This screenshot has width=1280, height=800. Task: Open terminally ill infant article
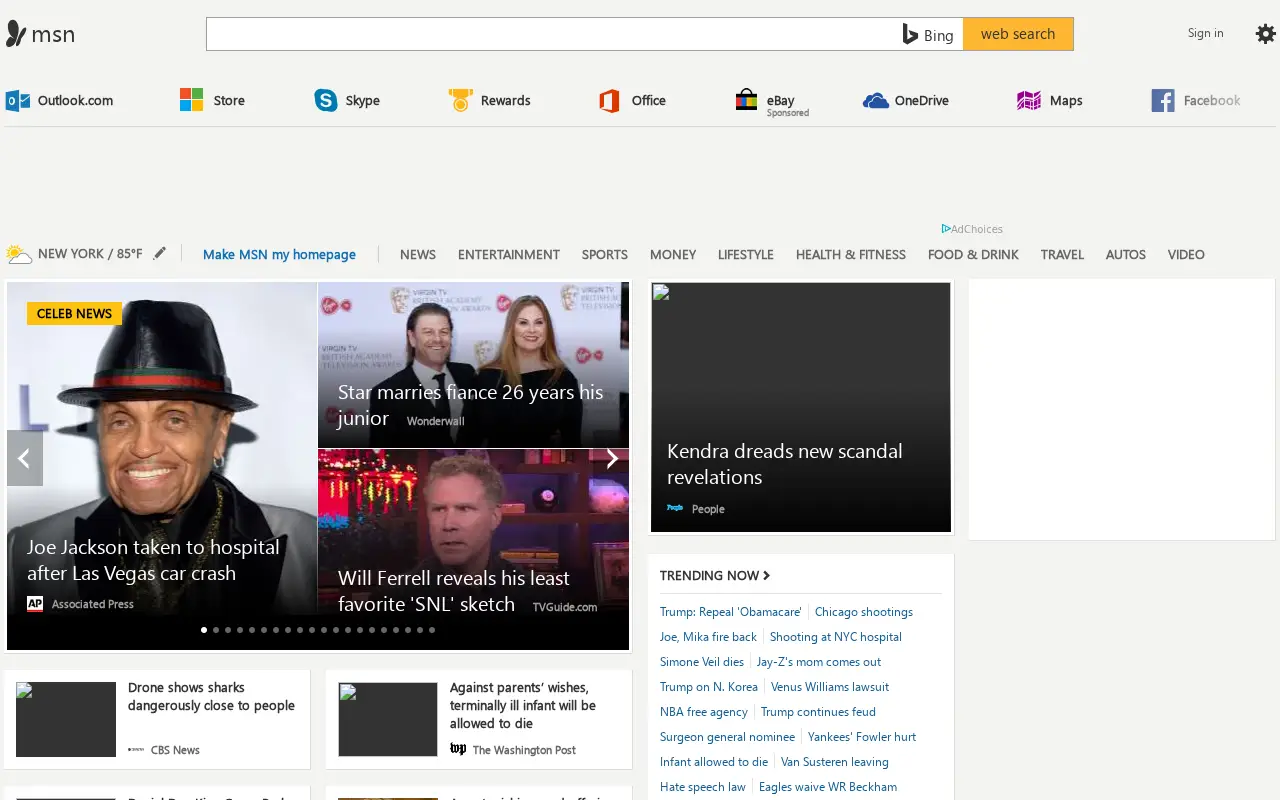[523, 705]
